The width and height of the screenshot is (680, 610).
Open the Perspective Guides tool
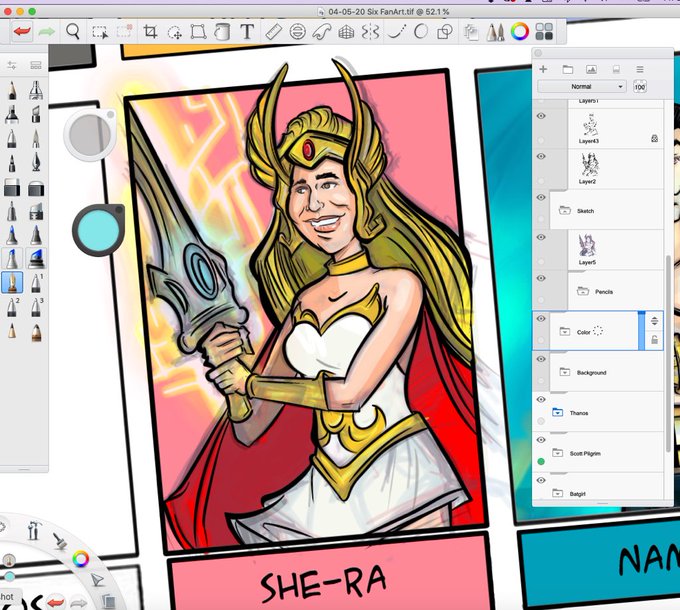346,32
